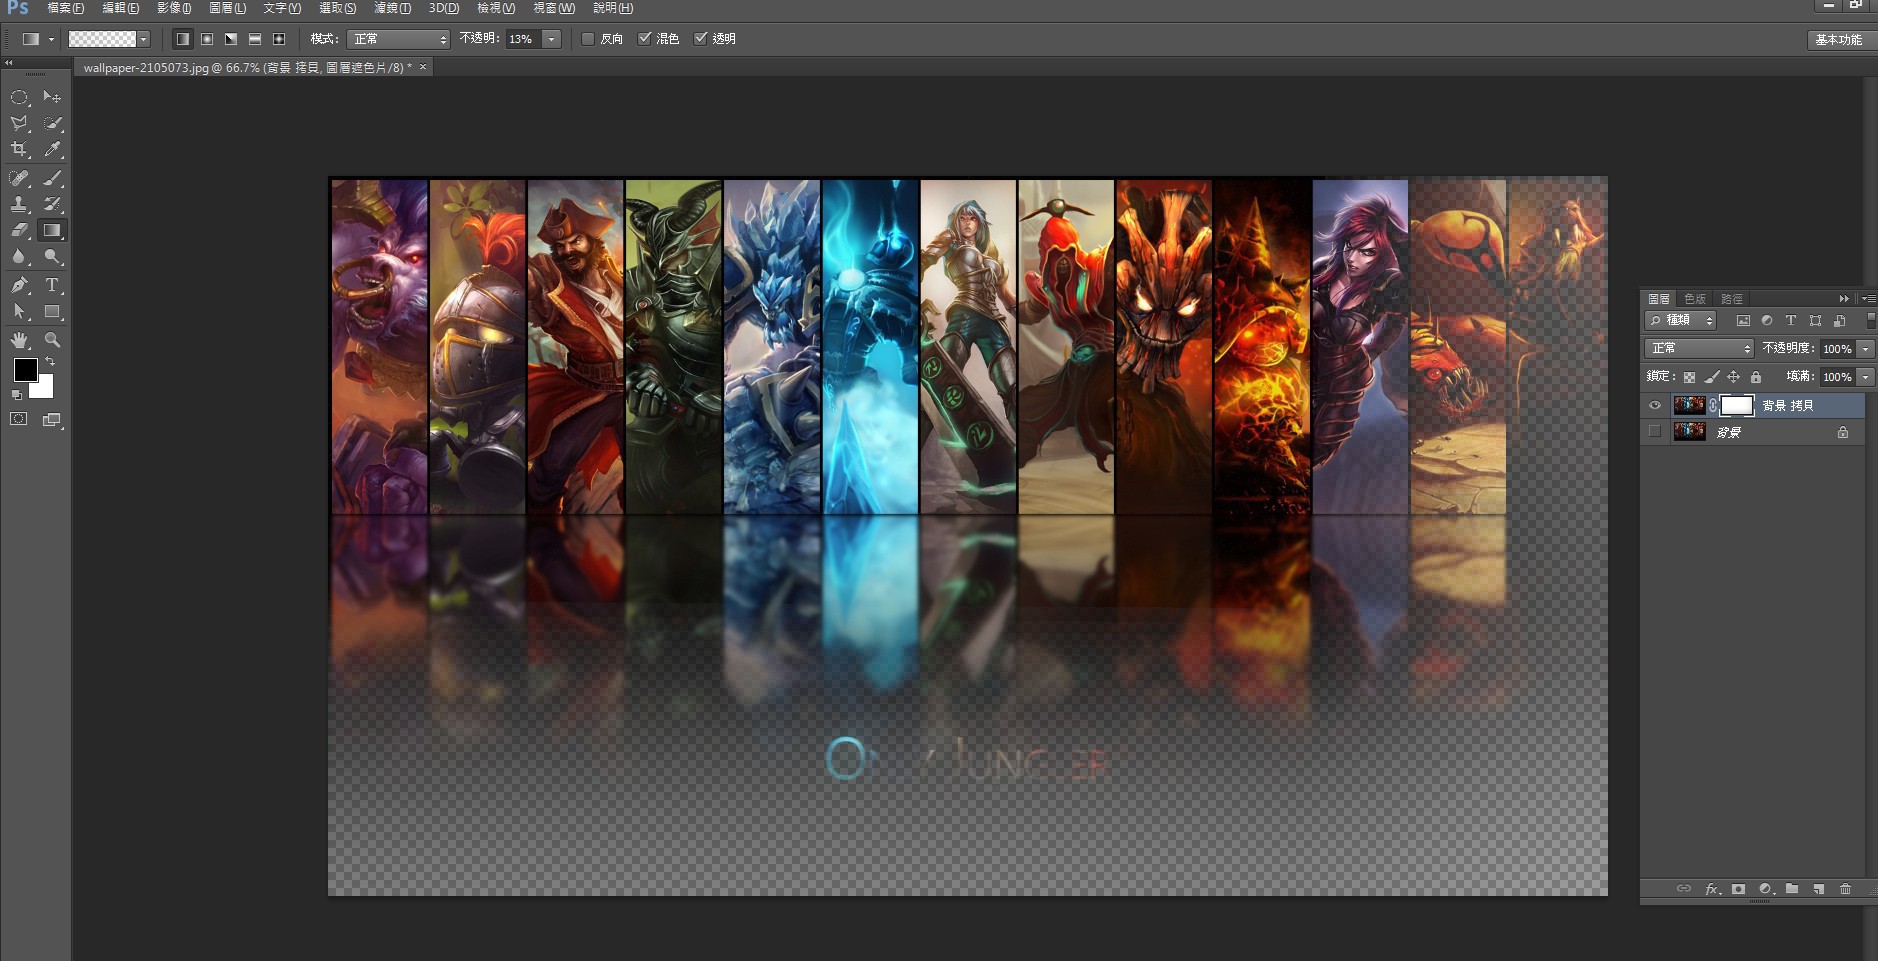Open gradient picker dropdown arrow
Image resolution: width=1878 pixels, height=961 pixels.
point(144,39)
